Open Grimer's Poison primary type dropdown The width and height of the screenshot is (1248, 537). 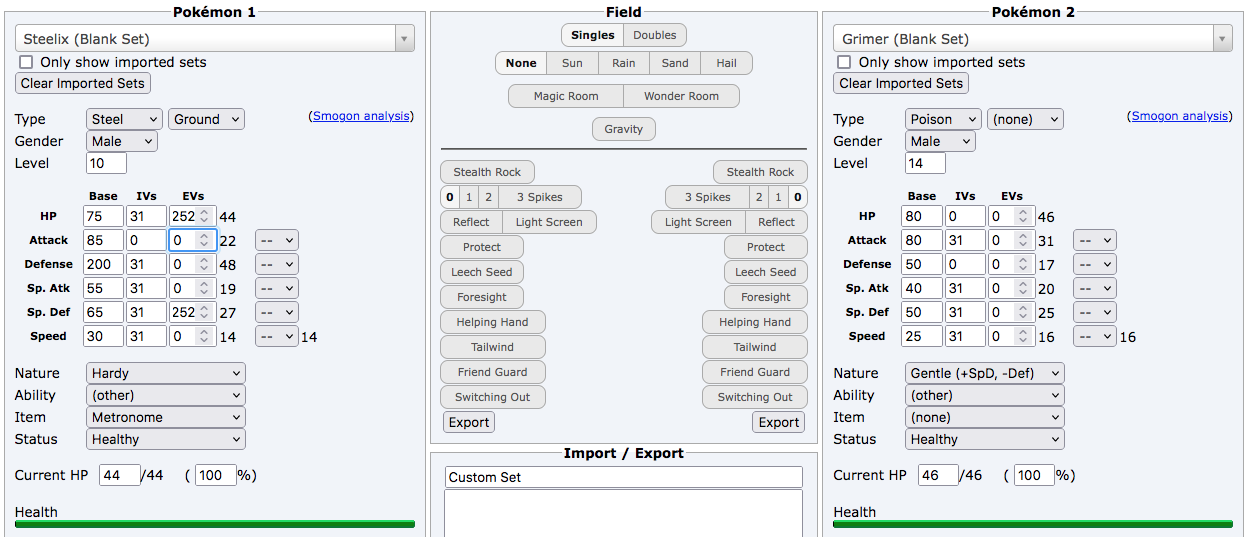pyautogui.click(x=943, y=119)
